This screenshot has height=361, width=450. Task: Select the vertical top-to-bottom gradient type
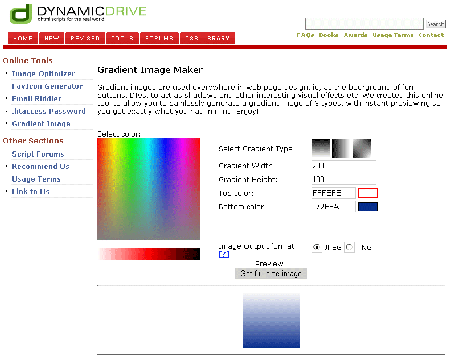click(321, 148)
